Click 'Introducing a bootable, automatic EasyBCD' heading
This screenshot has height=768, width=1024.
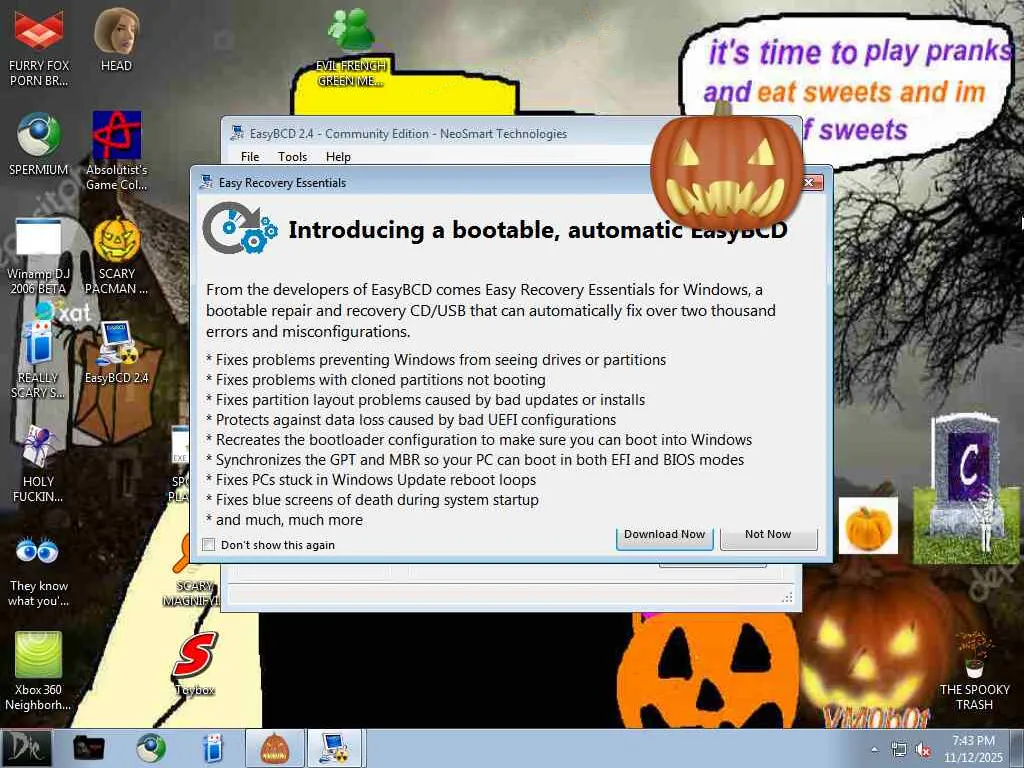click(538, 230)
